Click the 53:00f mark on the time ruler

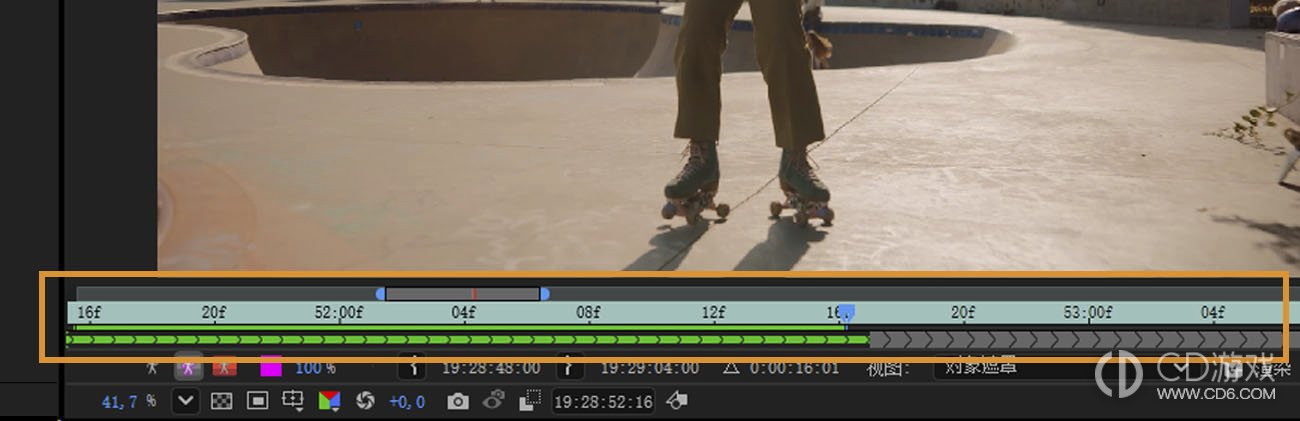[x=1087, y=313]
